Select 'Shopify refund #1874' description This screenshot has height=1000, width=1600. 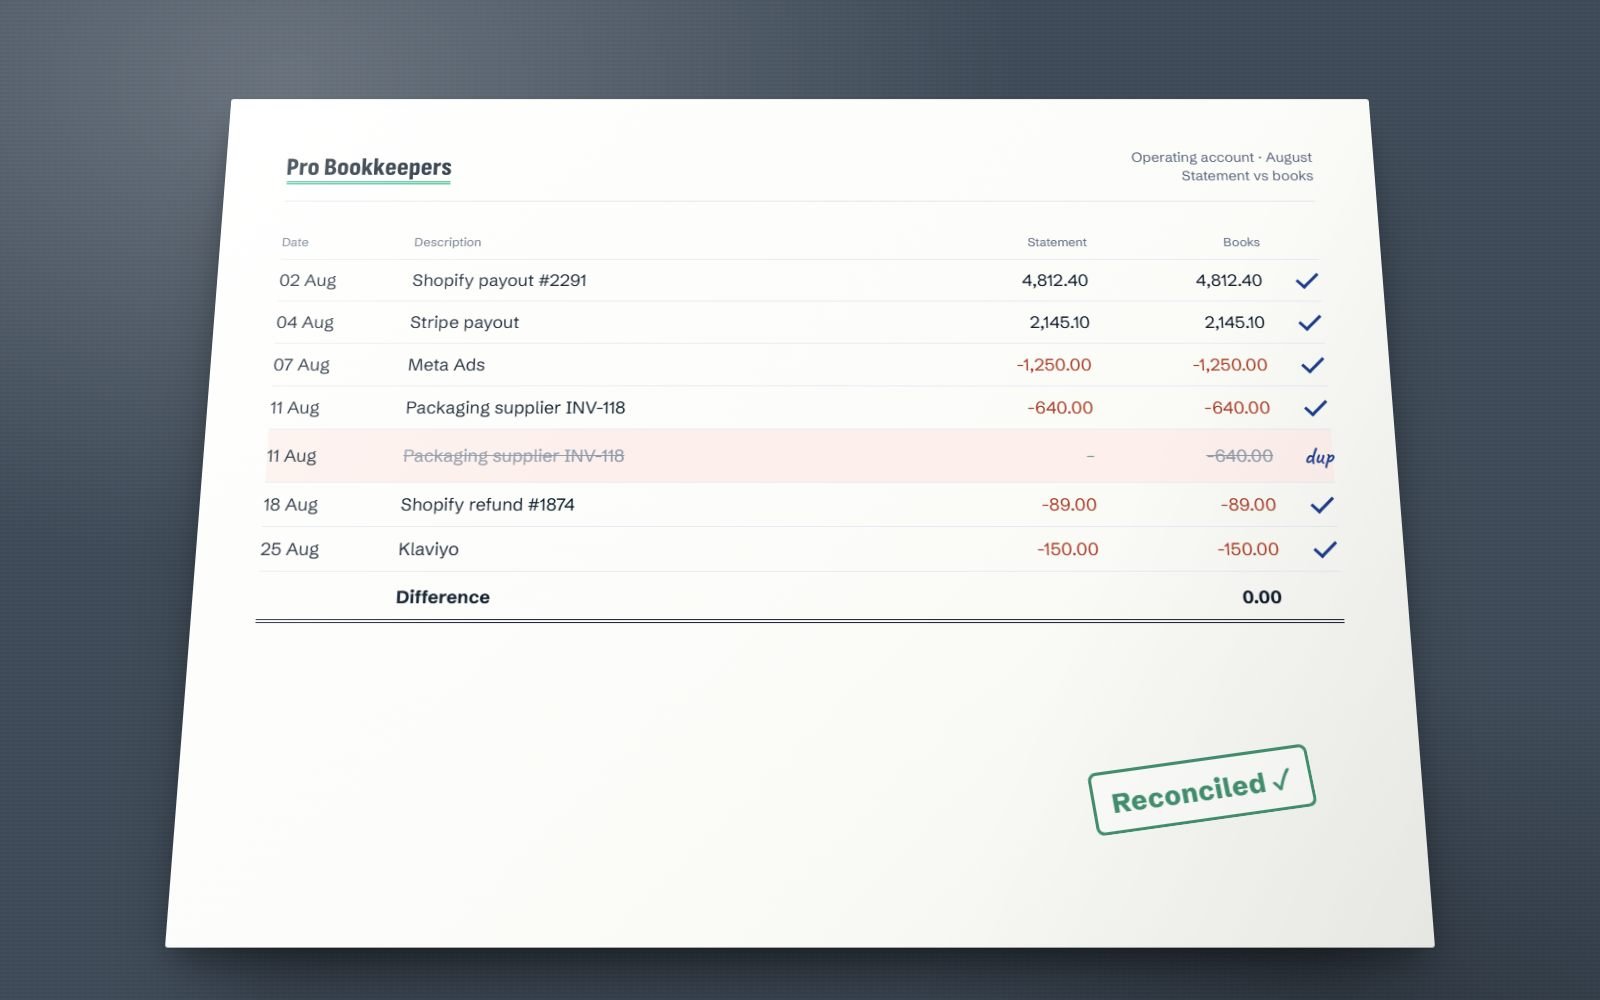tap(487, 505)
